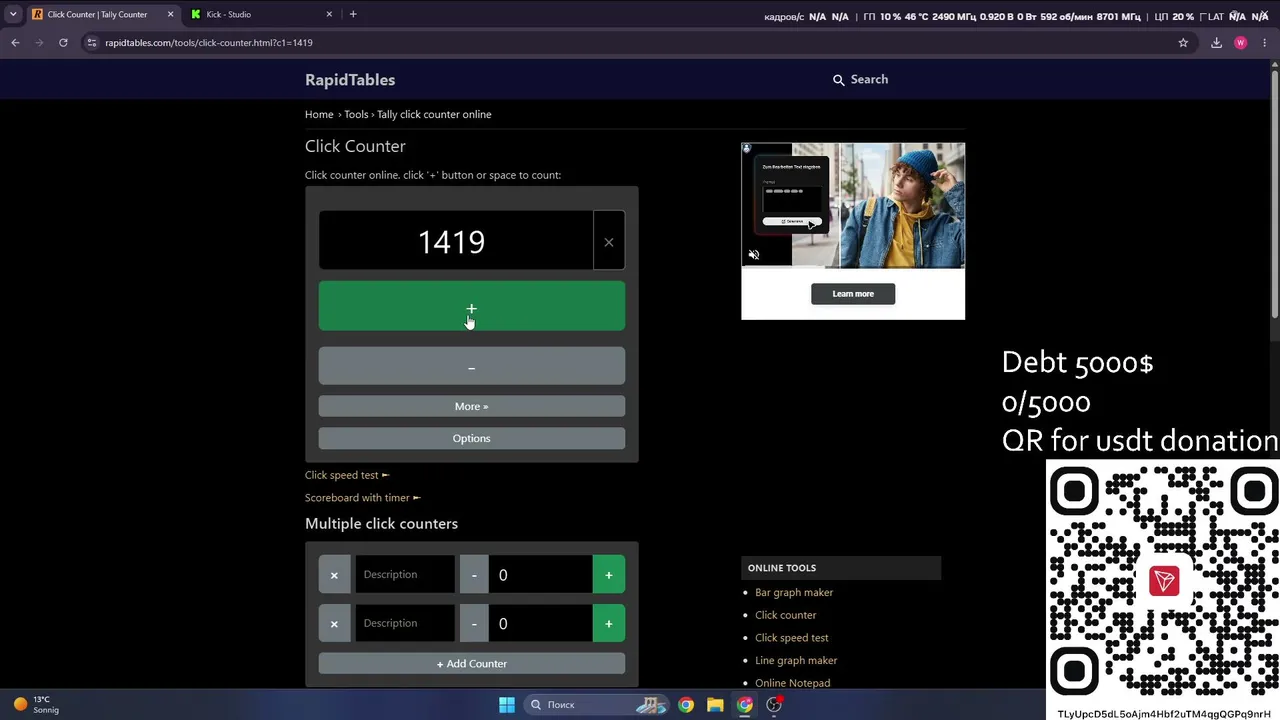Open the counter Options button
Screen dimensions: 1280x720
coord(472,438)
